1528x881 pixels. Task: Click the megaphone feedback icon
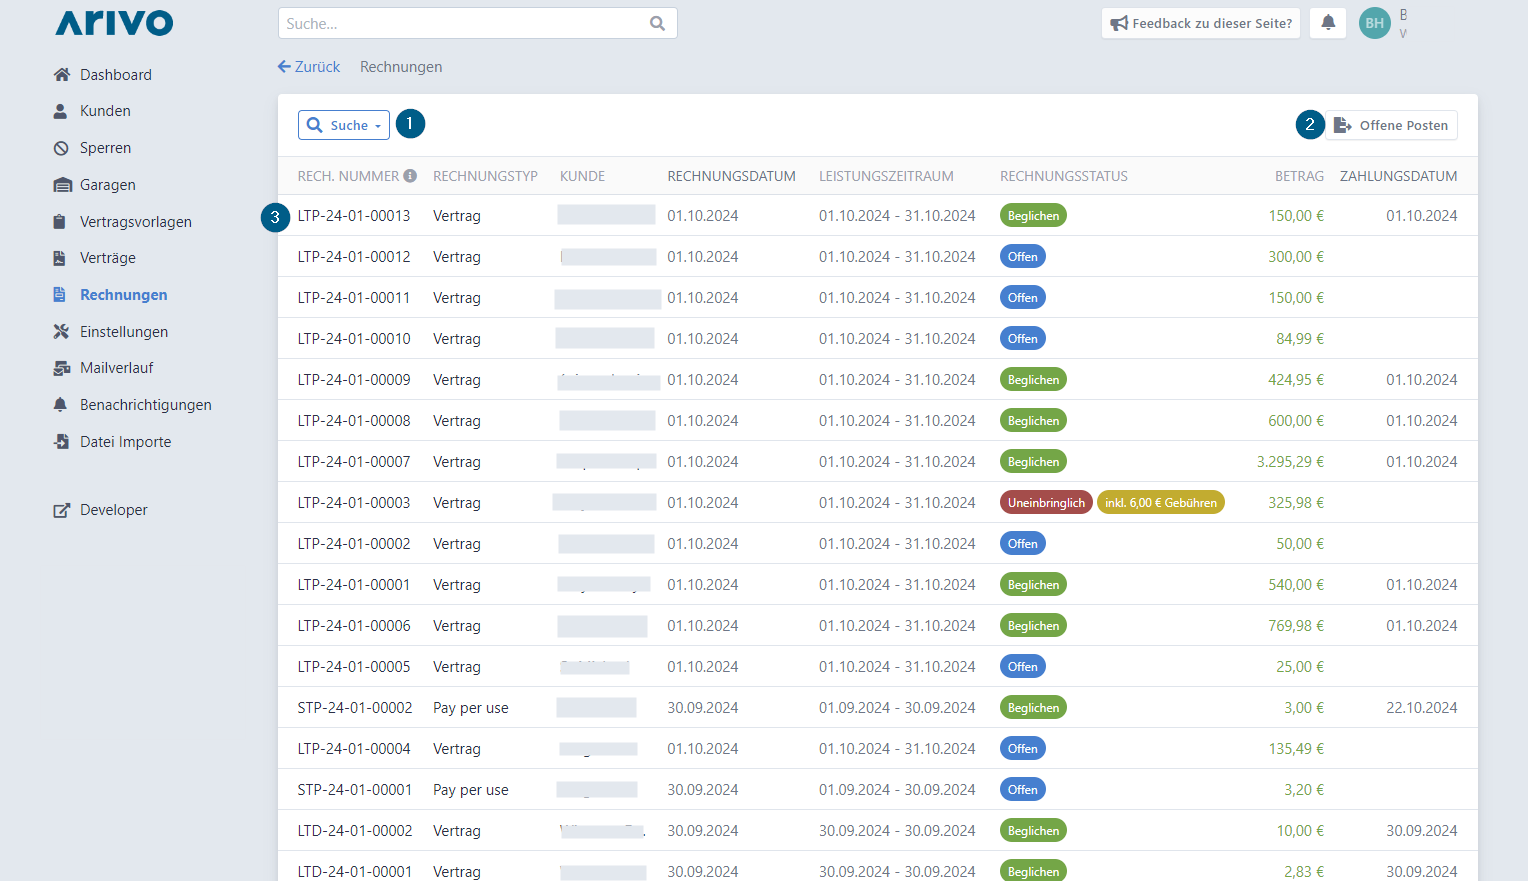(x=1119, y=23)
